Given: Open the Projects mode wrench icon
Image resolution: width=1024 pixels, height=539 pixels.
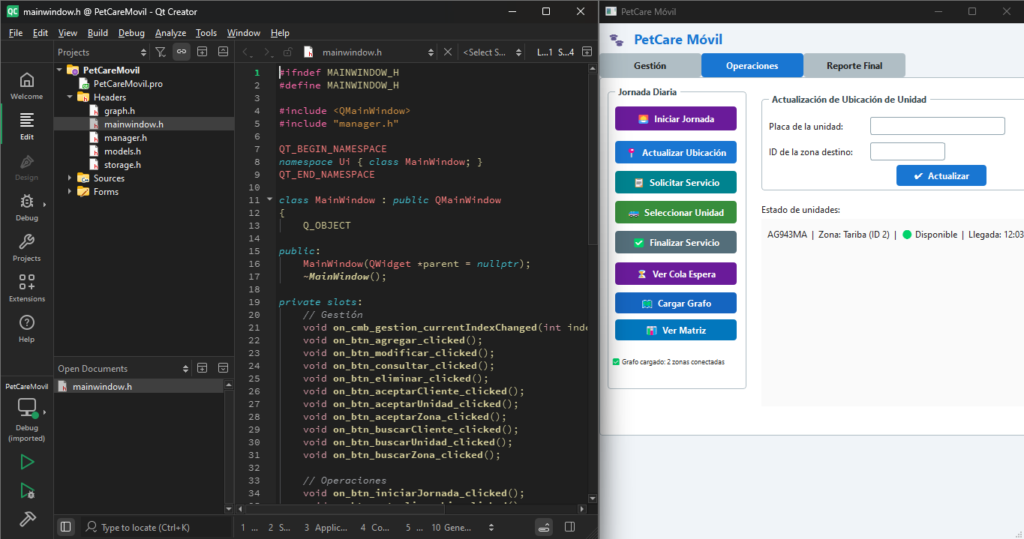Looking at the screenshot, I should tap(26, 248).
